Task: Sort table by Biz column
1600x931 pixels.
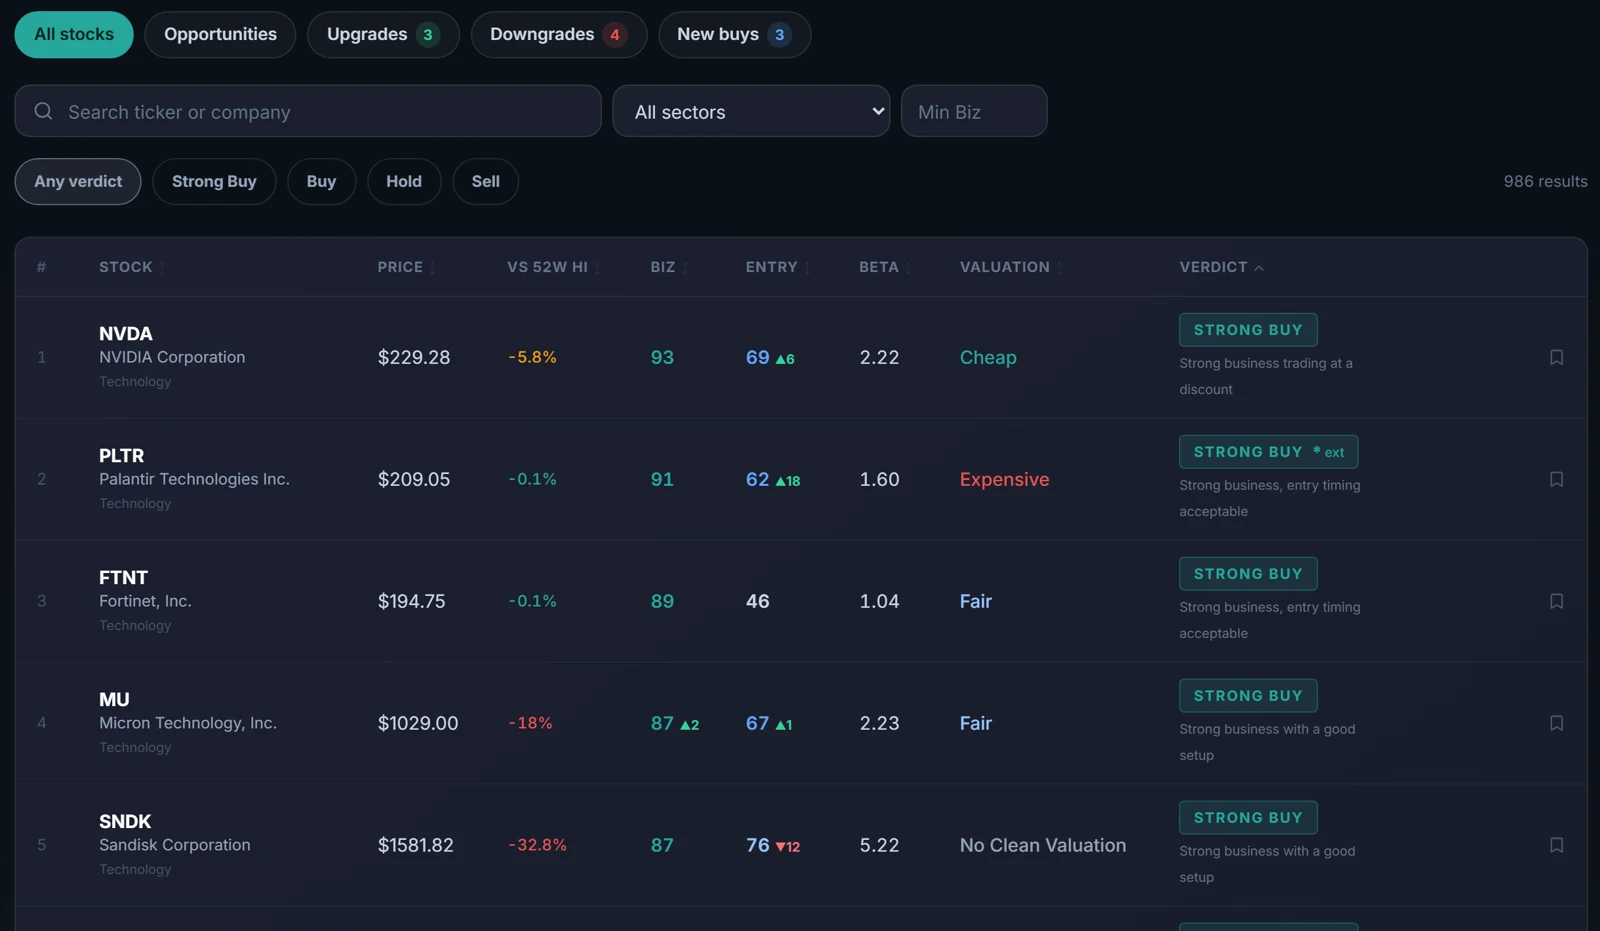Action: coord(669,267)
